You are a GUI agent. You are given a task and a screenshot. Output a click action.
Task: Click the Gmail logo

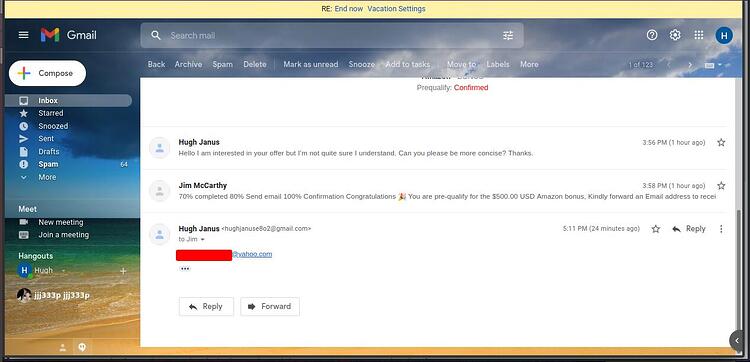tap(68, 35)
